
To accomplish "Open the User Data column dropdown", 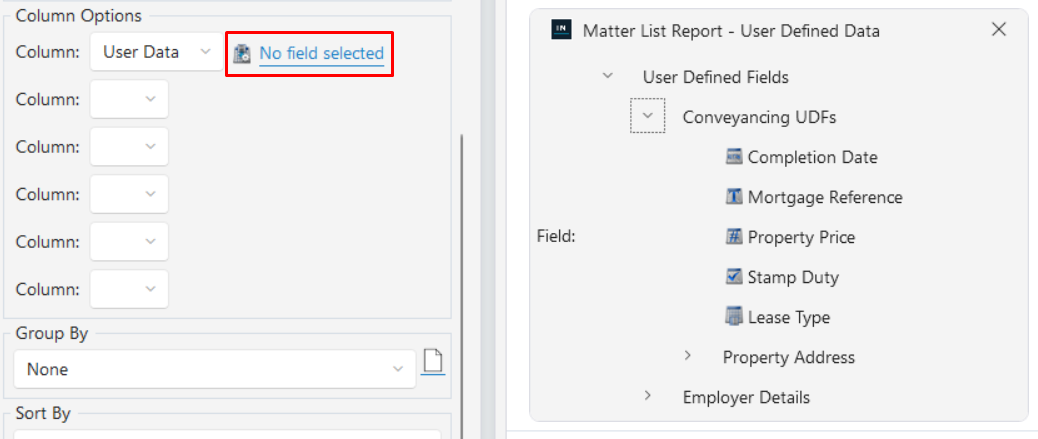I will tap(157, 52).
